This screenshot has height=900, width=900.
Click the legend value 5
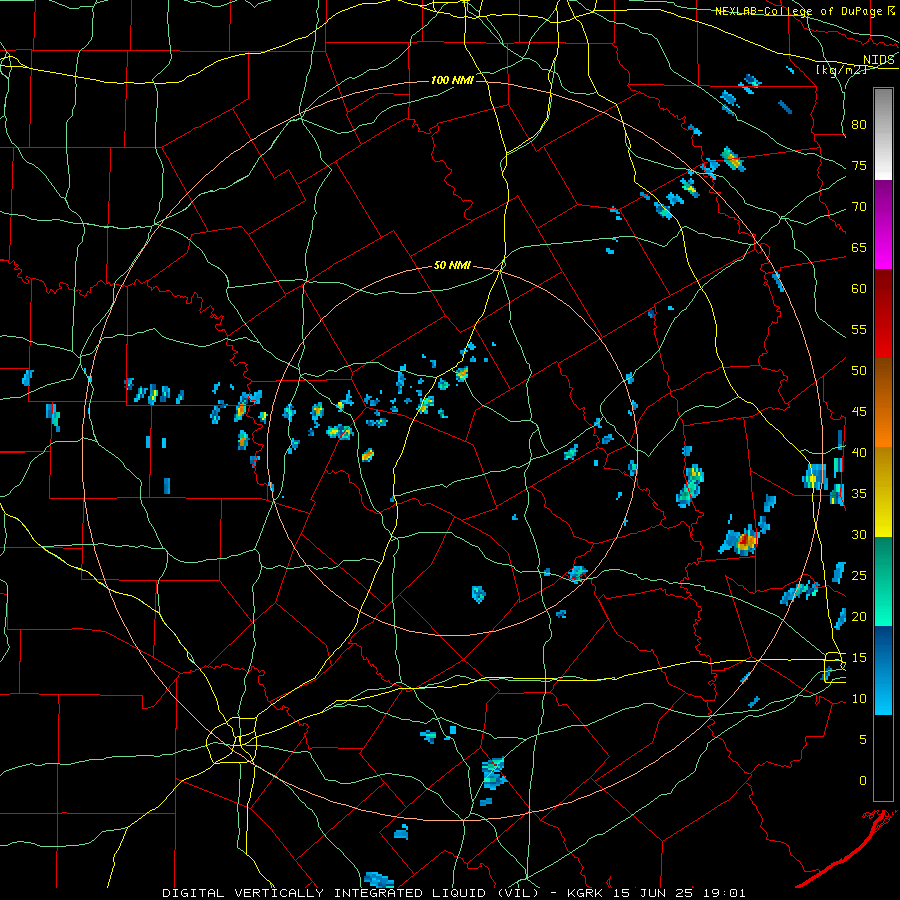[863, 739]
